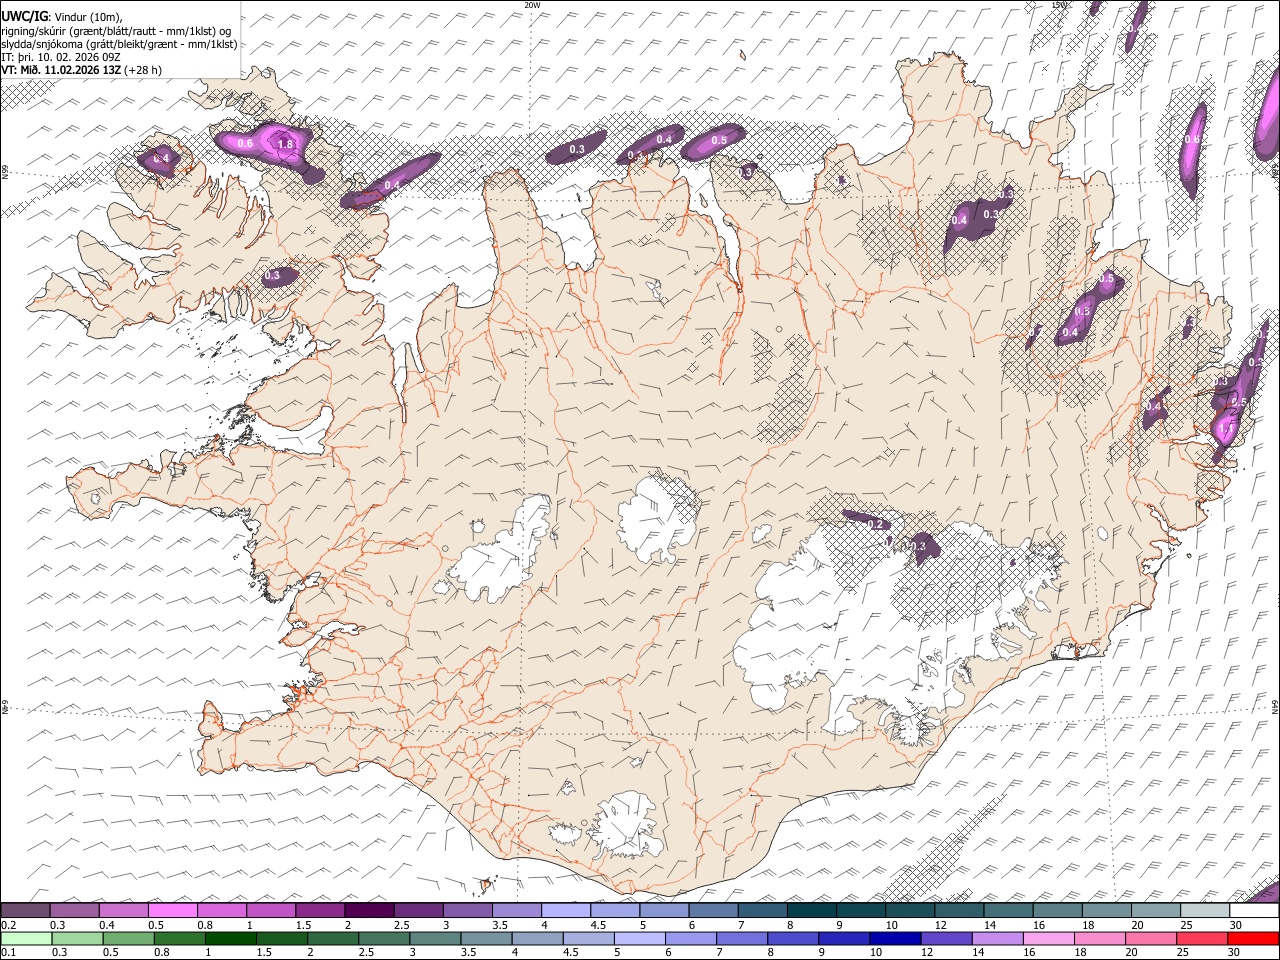Click the bright pink swatch between 0.5 and 0.8
The width and height of the screenshot is (1280, 960).
click(x=173, y=911)
